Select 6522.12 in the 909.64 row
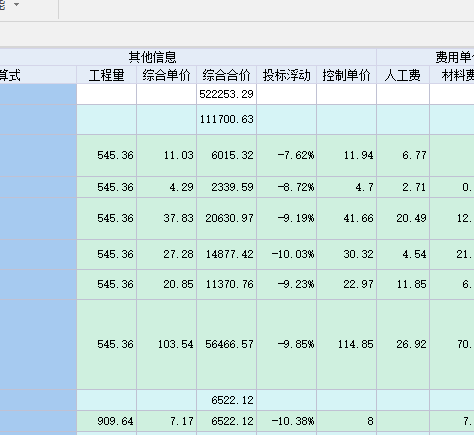This screenshot has height=435, width=474. pos(227,421)
